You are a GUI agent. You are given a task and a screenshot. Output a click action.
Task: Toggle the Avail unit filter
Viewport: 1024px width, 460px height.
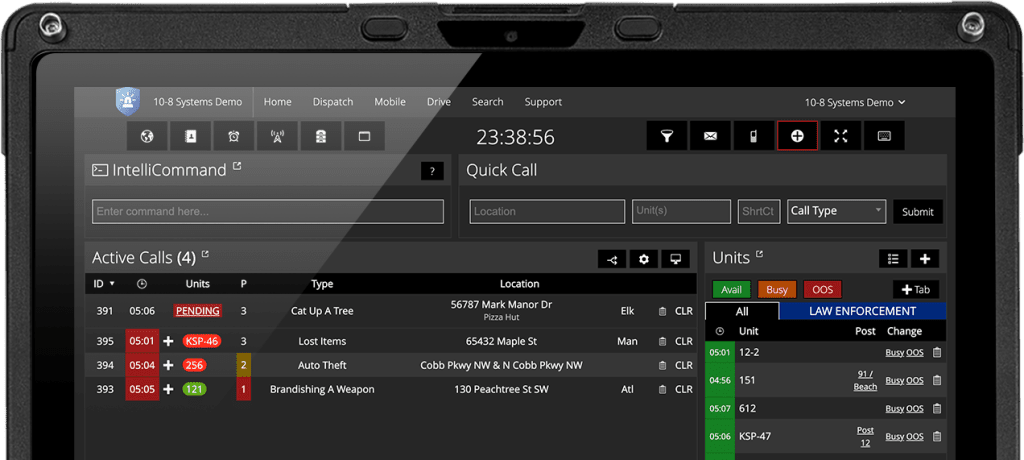coord(731,289)
